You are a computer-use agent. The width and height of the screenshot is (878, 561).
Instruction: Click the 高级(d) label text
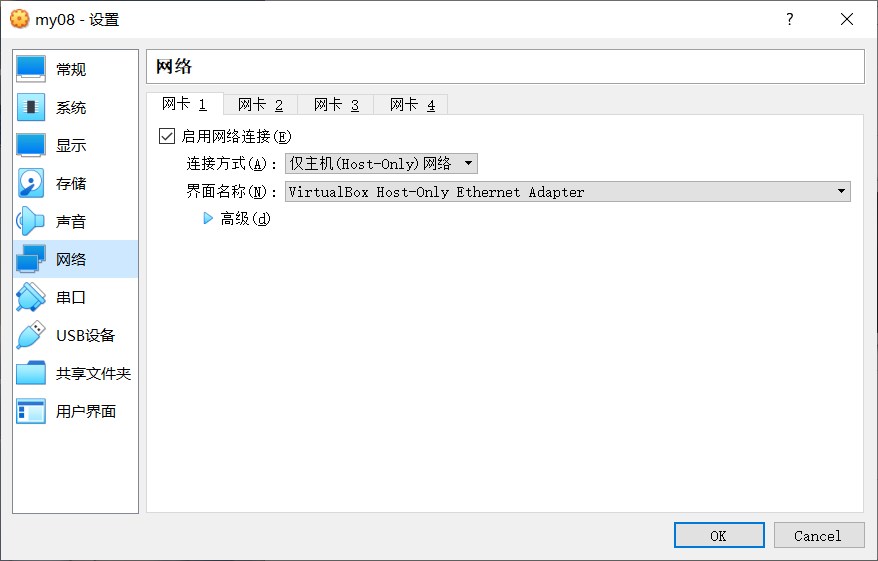click(x=246, y=218)
